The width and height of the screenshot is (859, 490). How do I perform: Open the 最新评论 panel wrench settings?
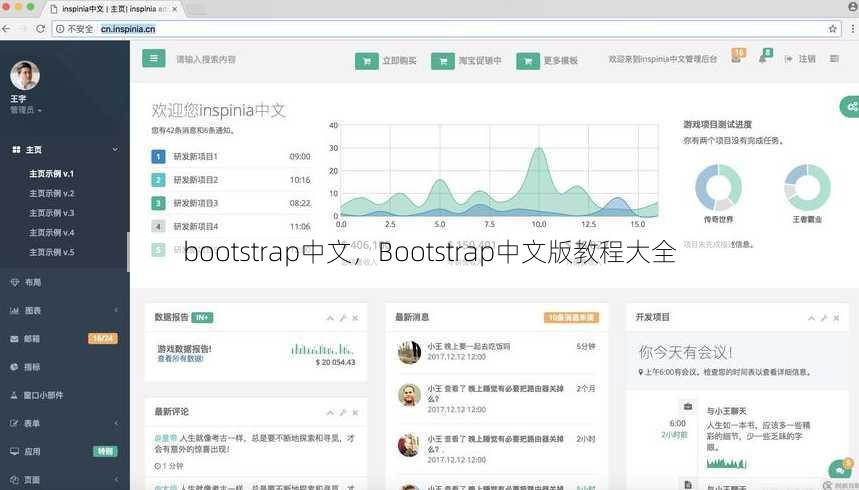(343, 412)
